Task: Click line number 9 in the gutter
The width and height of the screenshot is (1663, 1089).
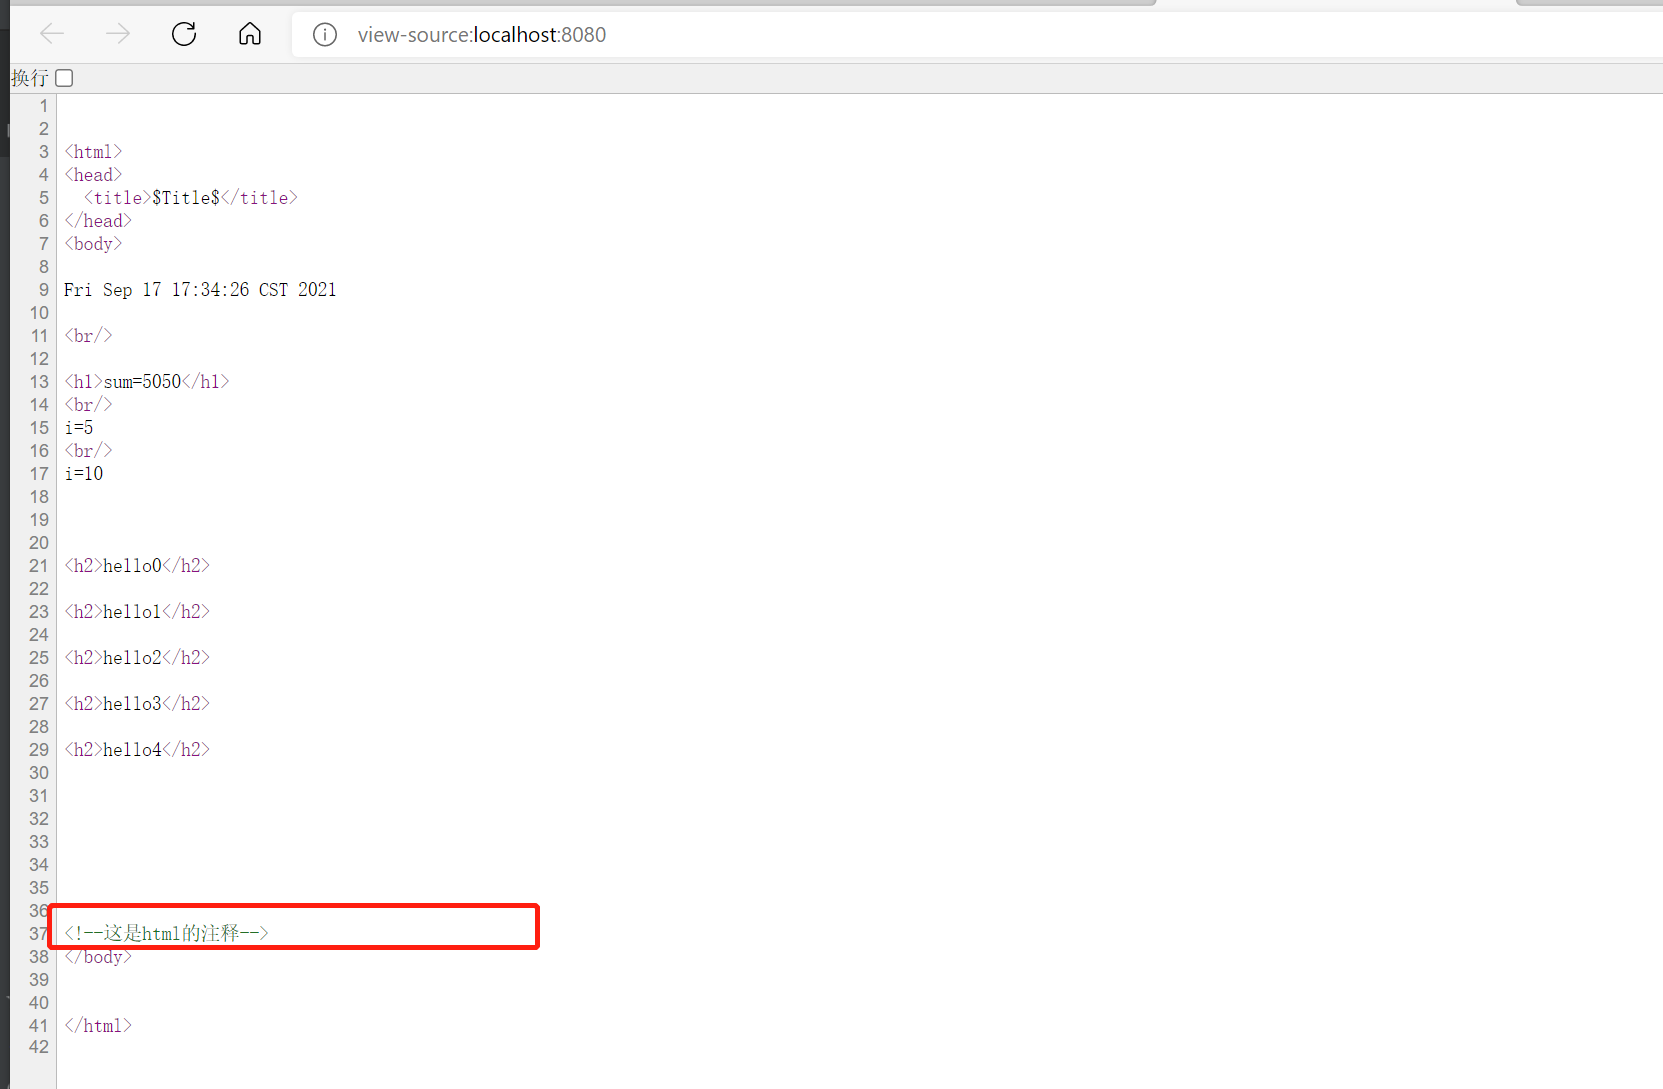Action: point(44,290)
